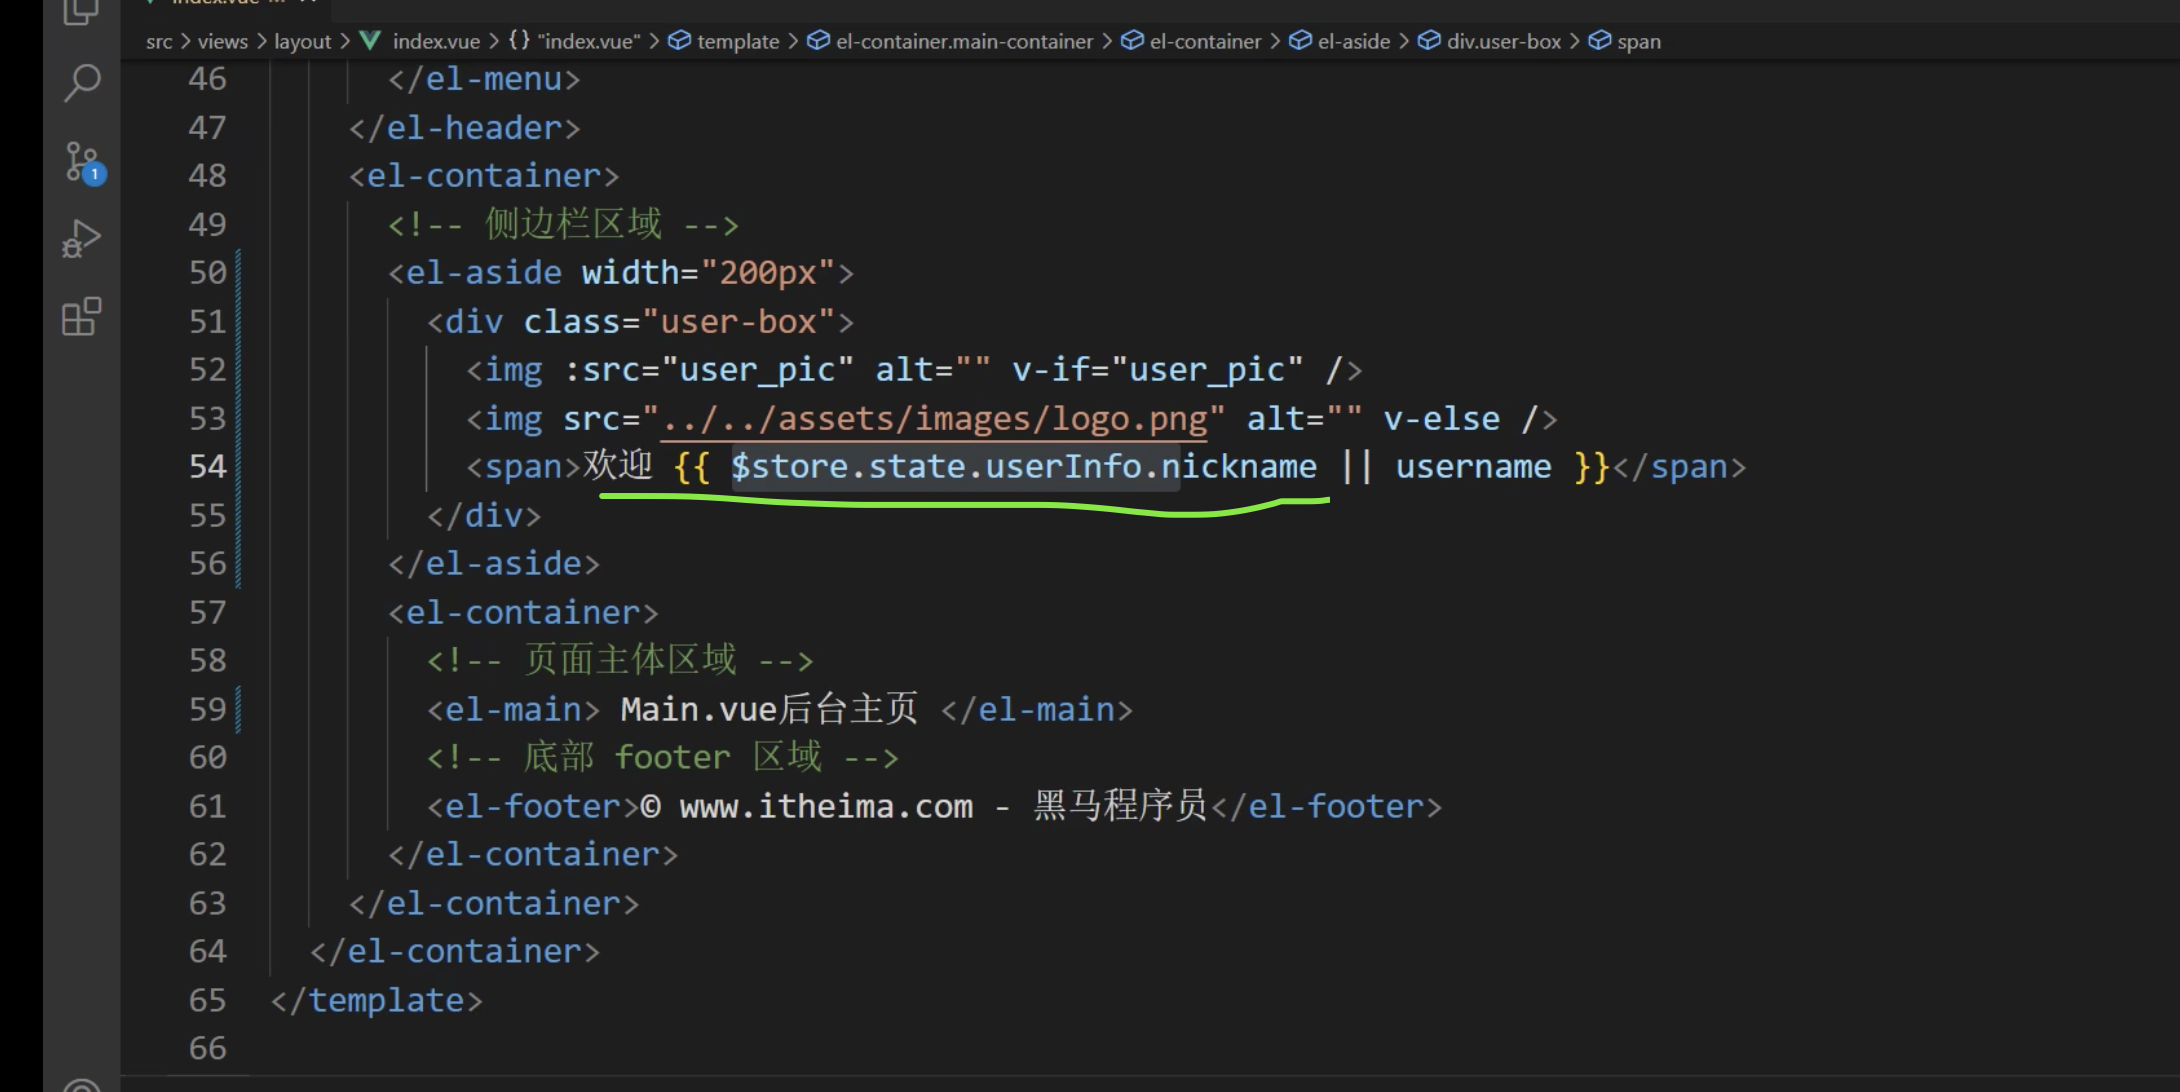Open the div.user-box breadcrumb segment
This screenshot has width=2180, height=1092.
pos(1490,41)
